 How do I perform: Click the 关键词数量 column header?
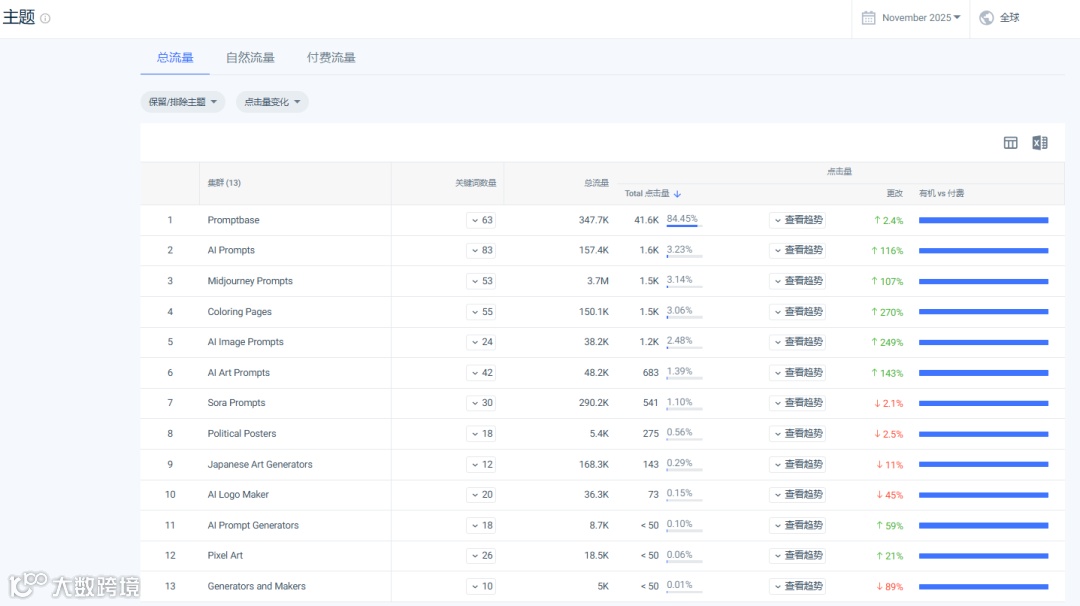click(475, 183)
